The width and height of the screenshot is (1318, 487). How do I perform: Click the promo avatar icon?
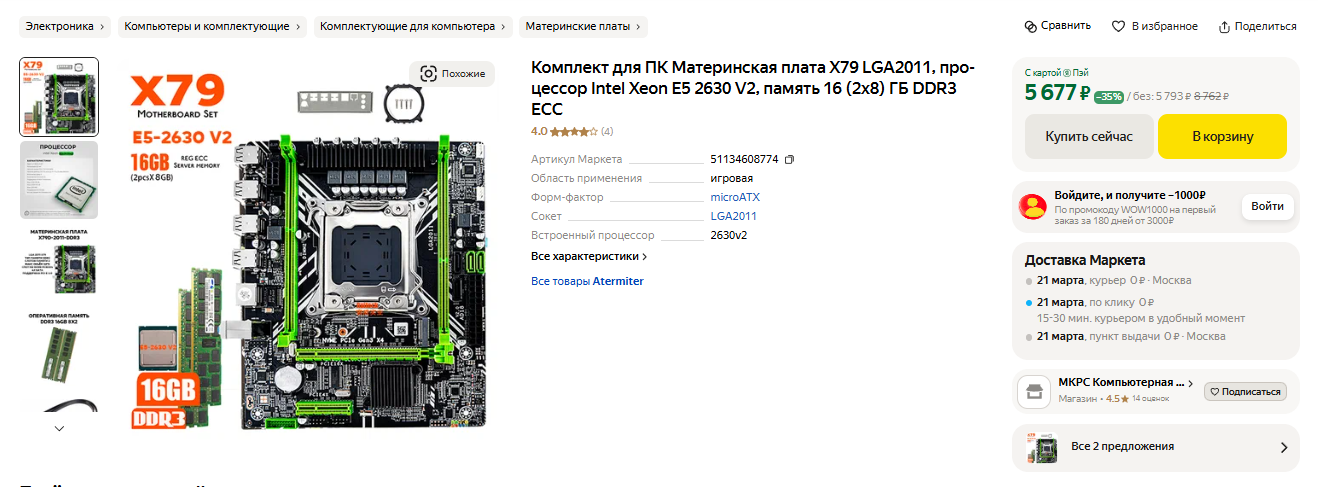[x=1033, y=207]
